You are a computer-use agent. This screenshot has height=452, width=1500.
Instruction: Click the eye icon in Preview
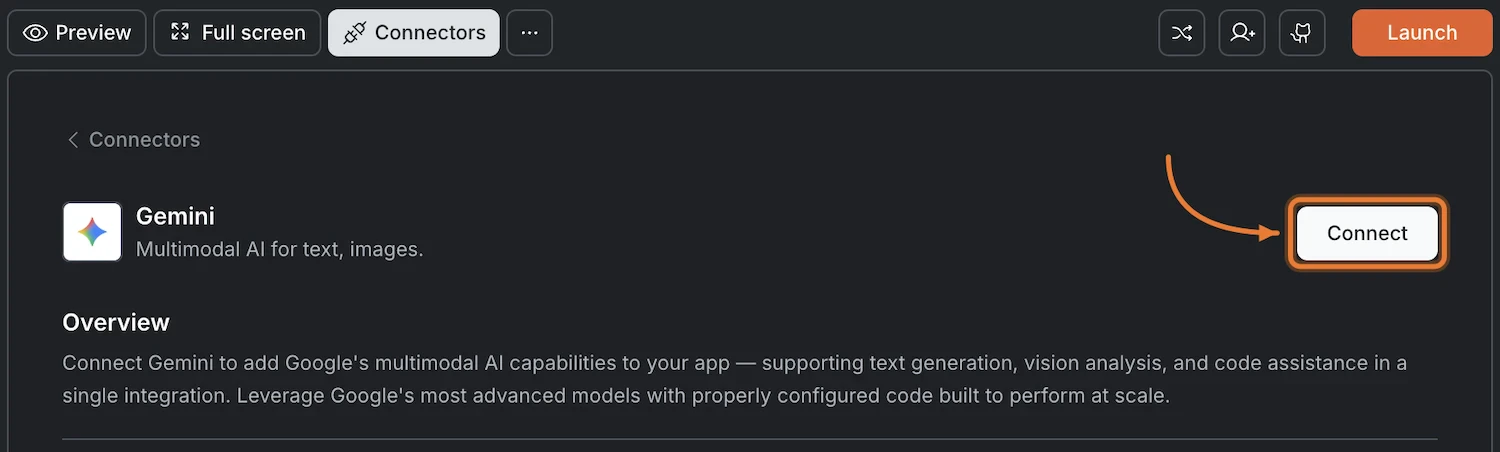(36, 33)
